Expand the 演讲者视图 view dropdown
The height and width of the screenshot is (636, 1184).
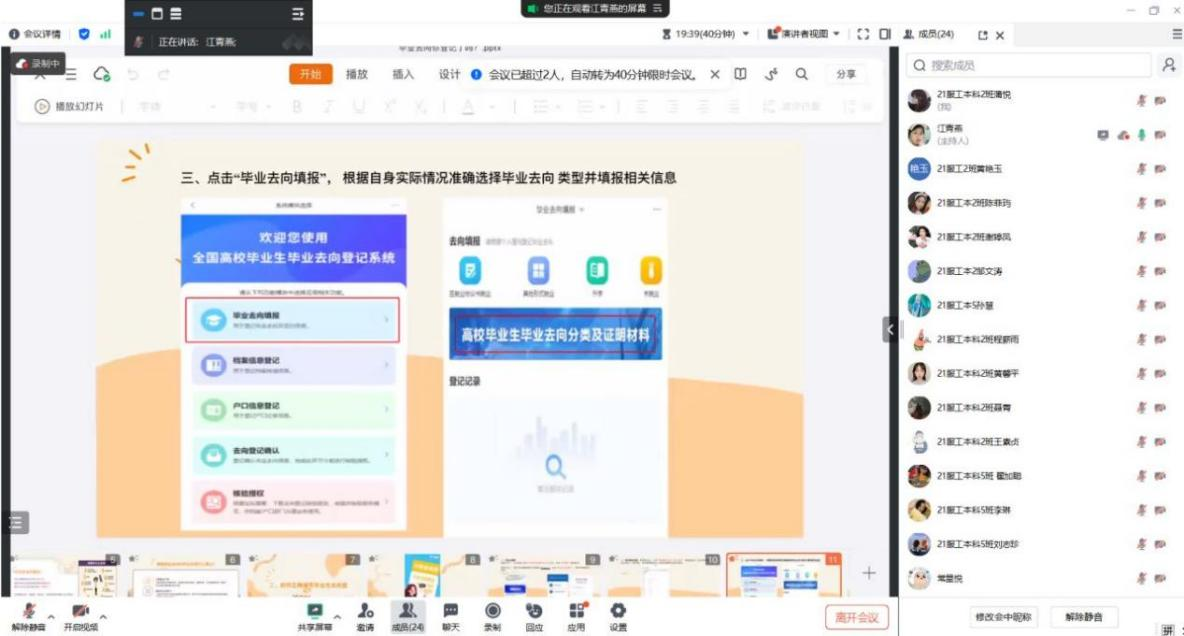pos(838,34)
